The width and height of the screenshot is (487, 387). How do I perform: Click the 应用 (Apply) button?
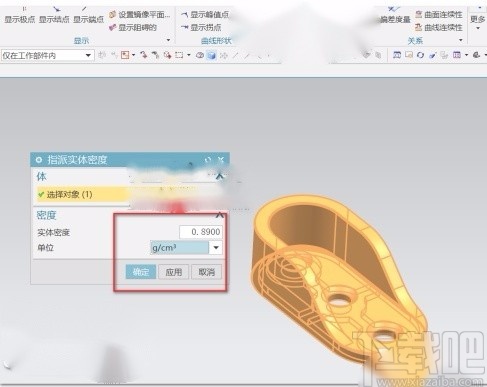[x=174, y=272]
